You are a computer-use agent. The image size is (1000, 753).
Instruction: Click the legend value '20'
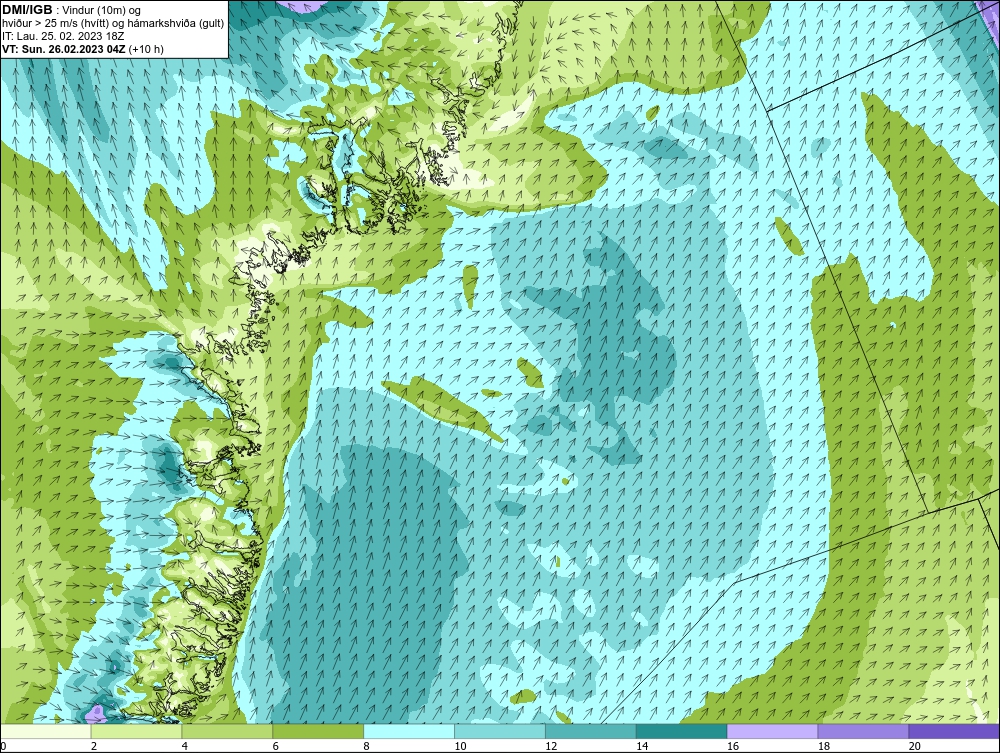point(915,746)
